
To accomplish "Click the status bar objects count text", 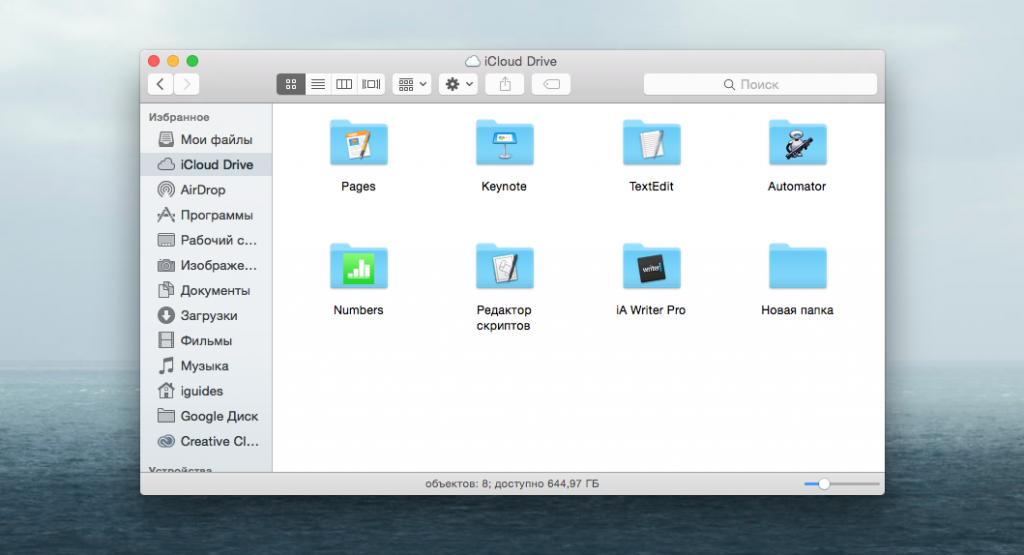I will [512, 484].
